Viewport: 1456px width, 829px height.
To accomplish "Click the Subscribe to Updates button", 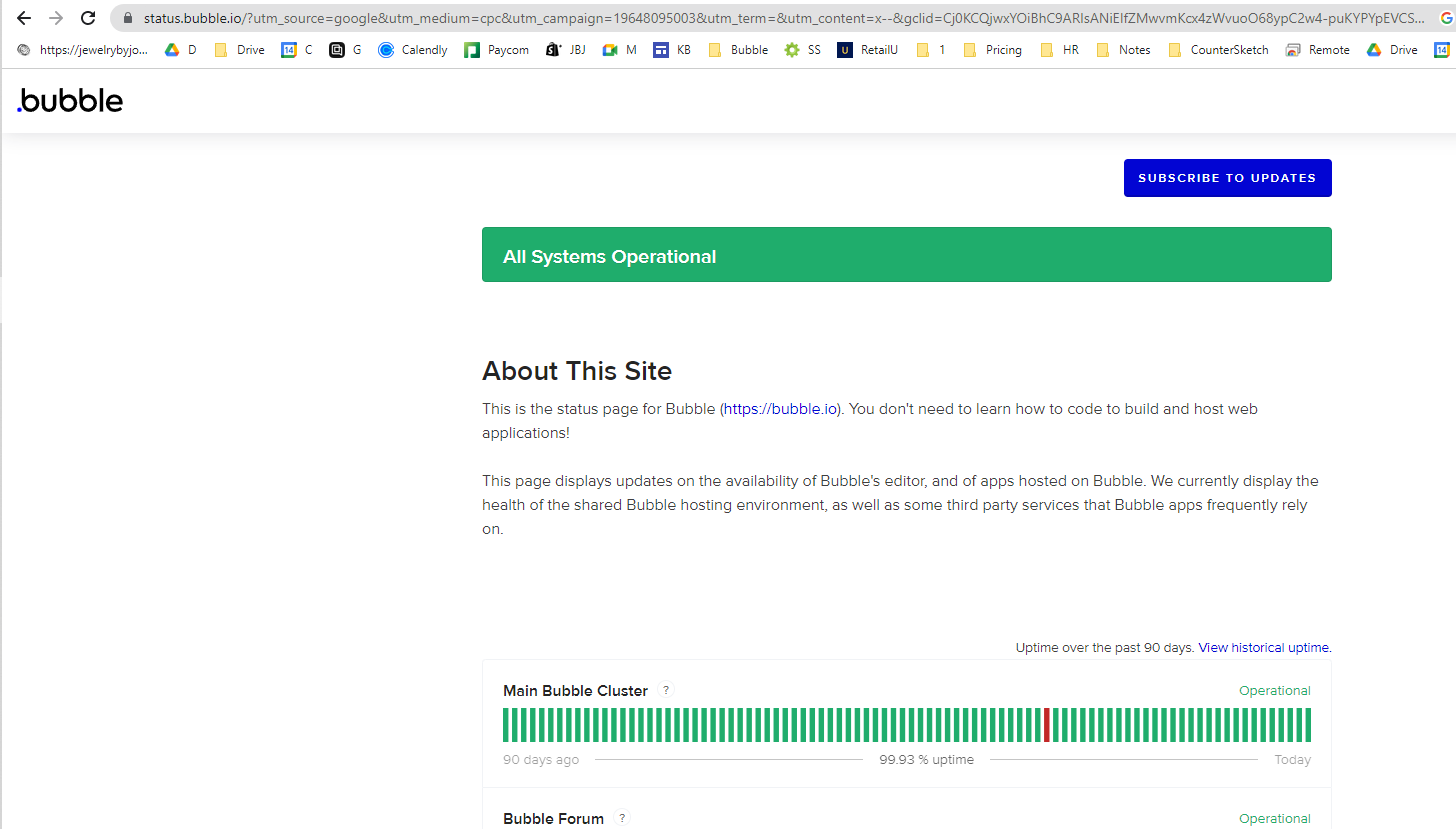I will [1227, 178].
